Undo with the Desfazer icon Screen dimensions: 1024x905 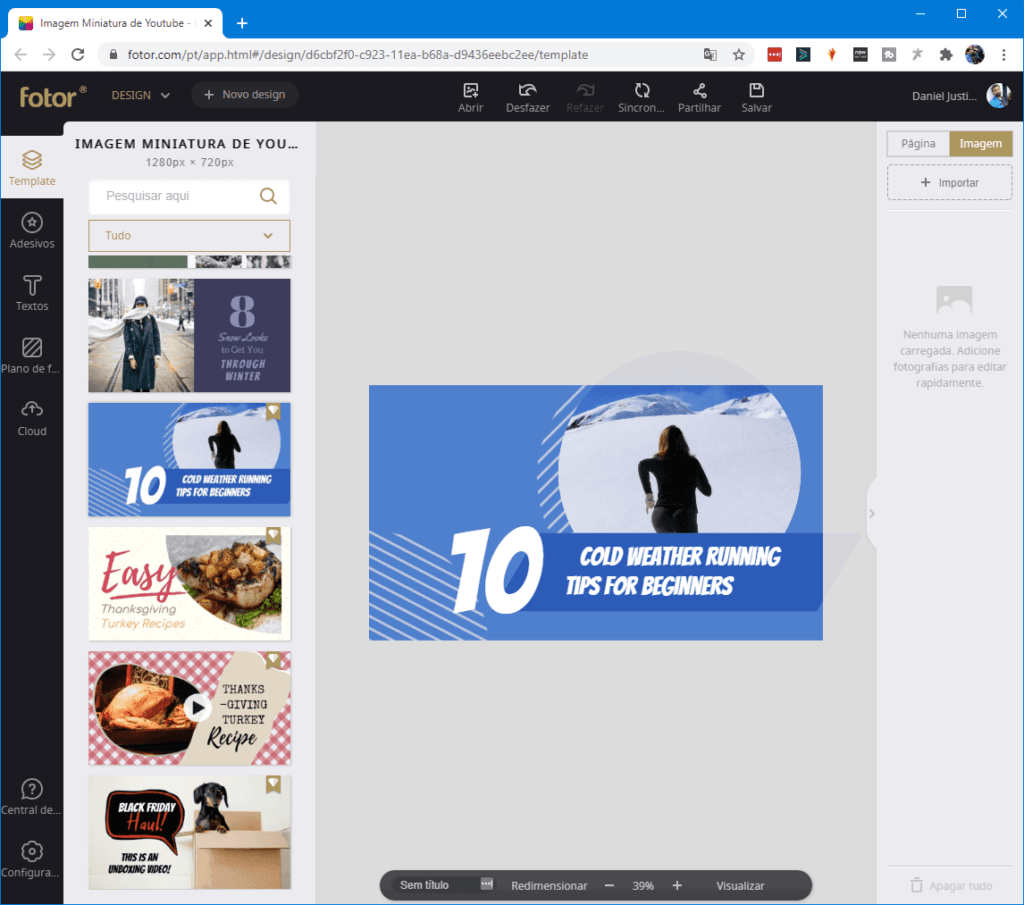pos(527,96)
